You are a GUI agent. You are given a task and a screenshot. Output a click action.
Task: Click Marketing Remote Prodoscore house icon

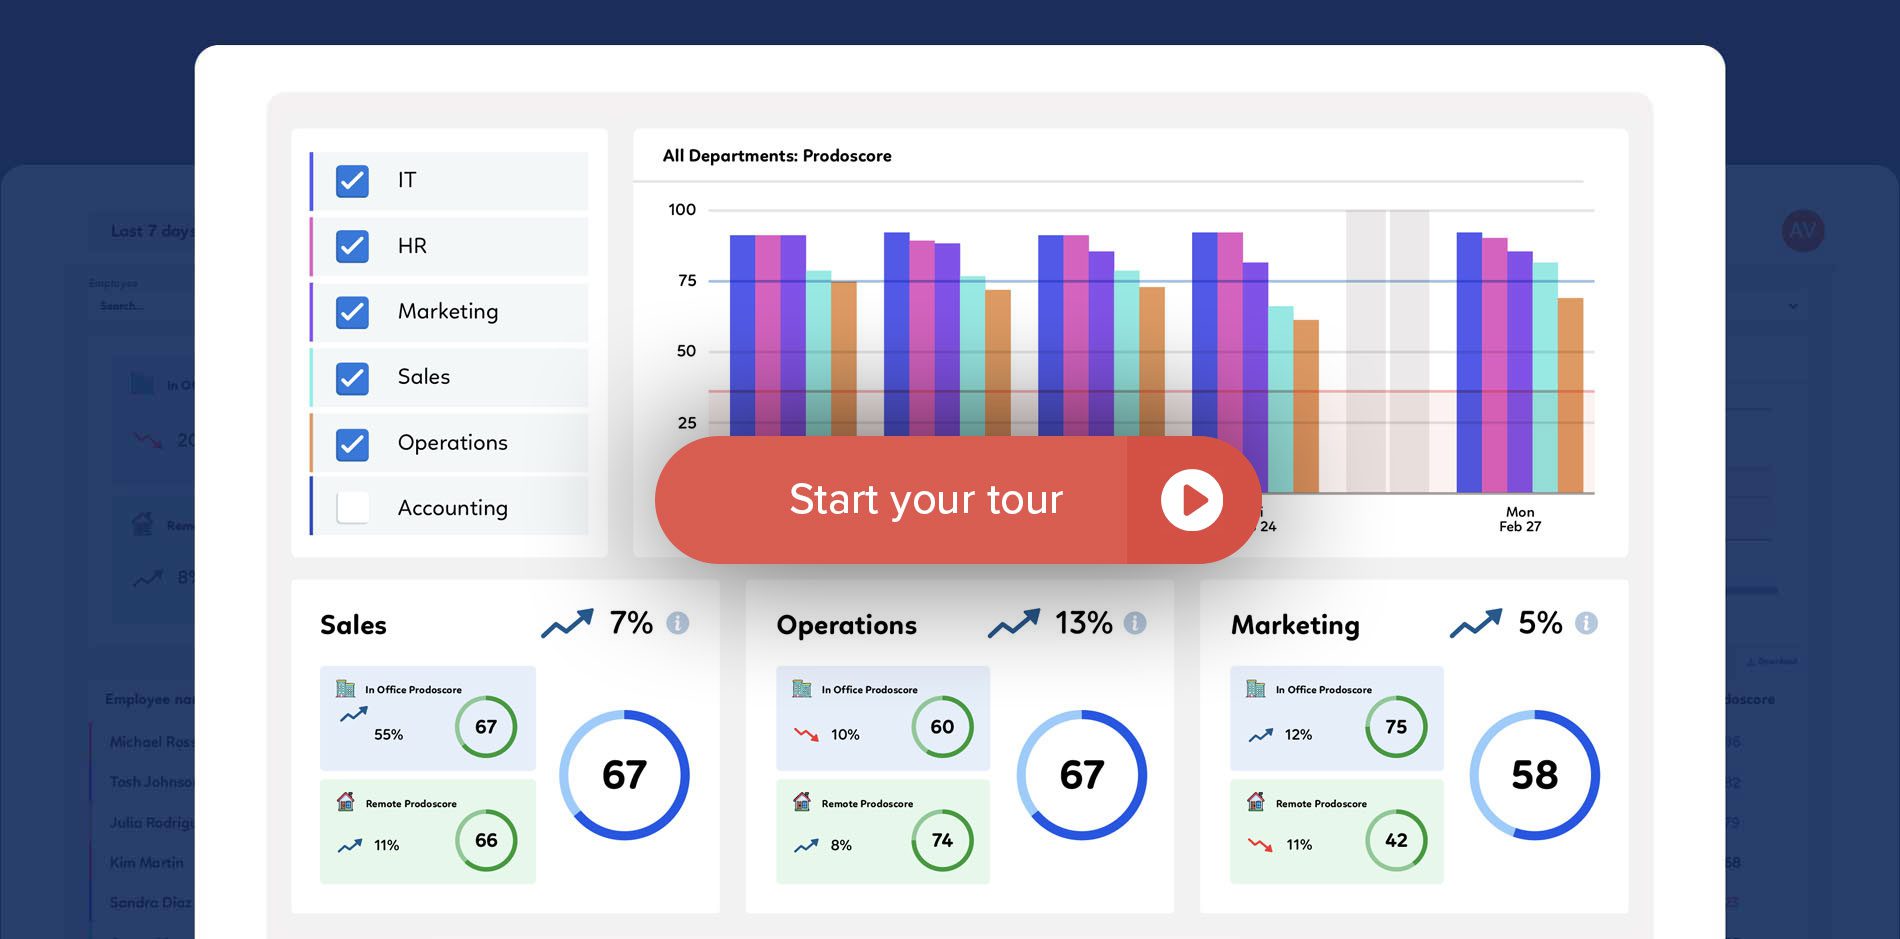tap(1256, 801)
